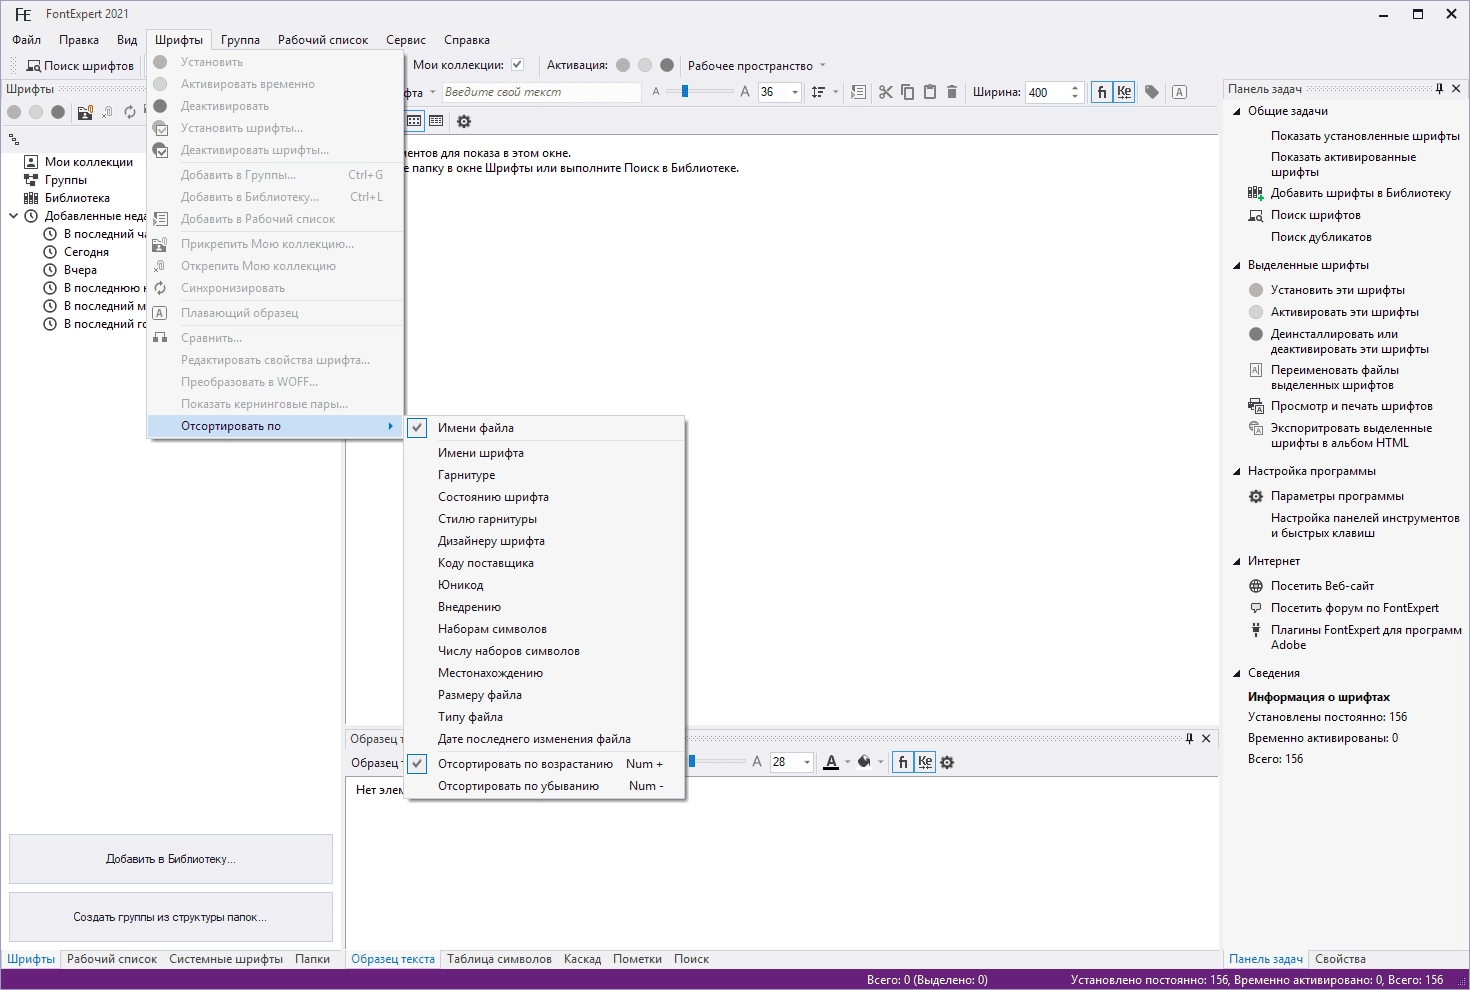Viewport: 1470px width, 990px height.
Task: Choose sort by Размеру файла
Action: click(x=545, y=695)
